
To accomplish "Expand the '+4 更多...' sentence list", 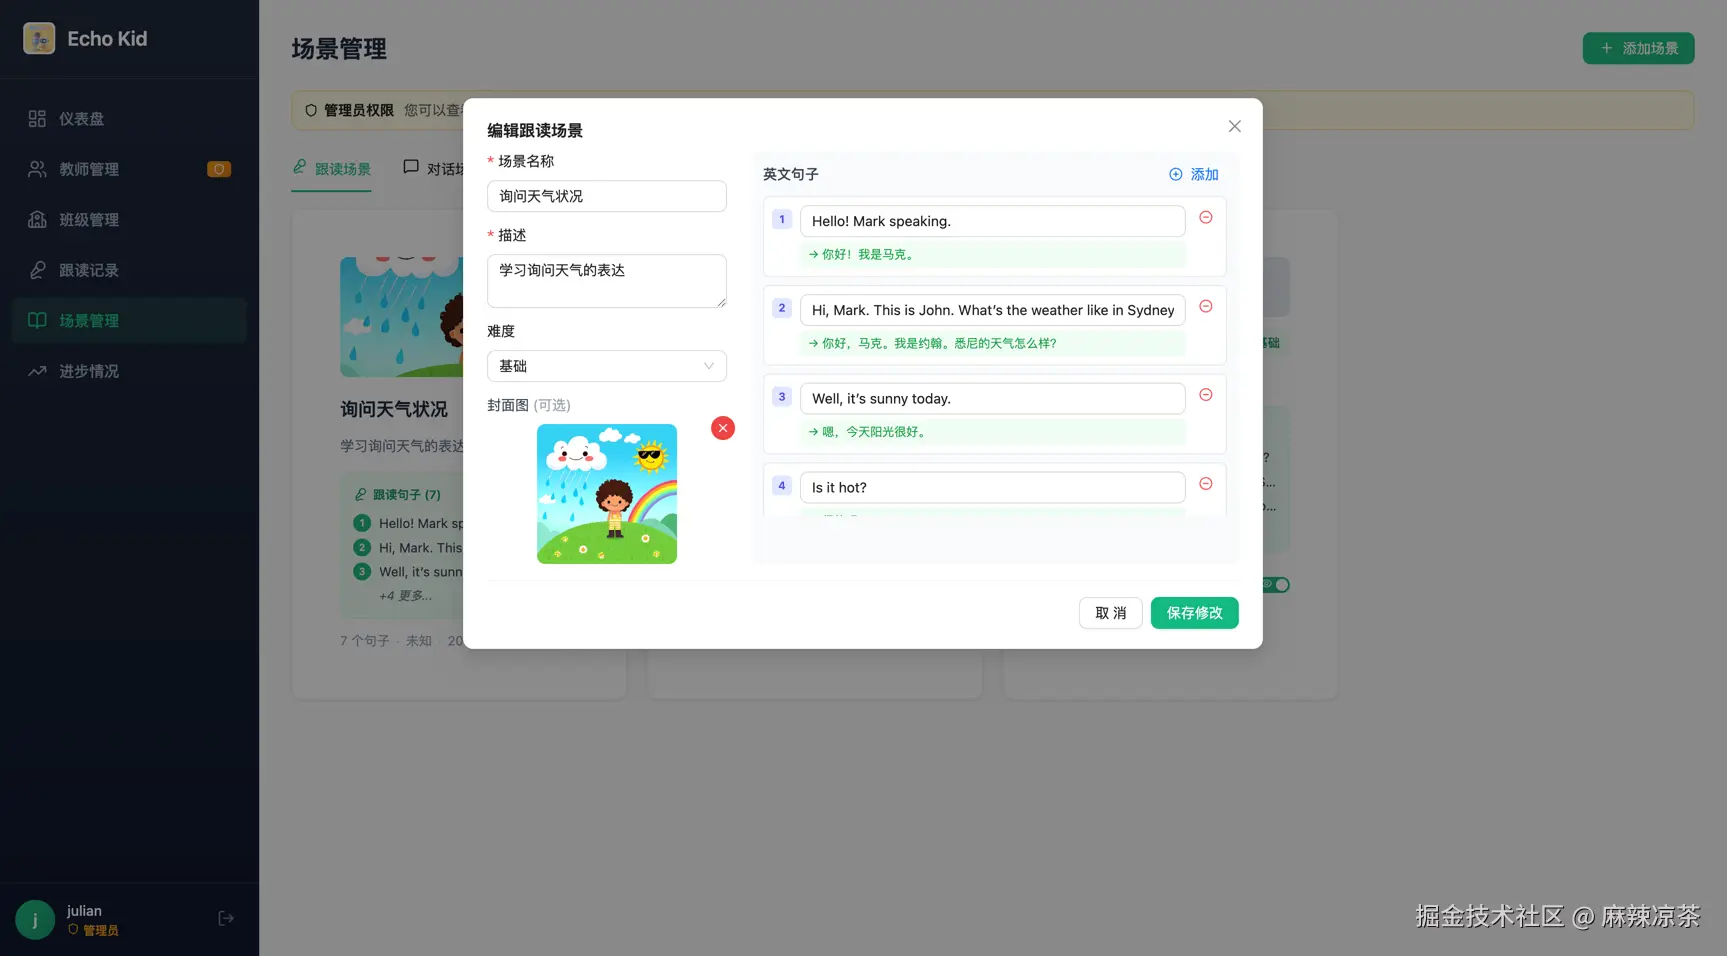I will [x=405, y=595].
